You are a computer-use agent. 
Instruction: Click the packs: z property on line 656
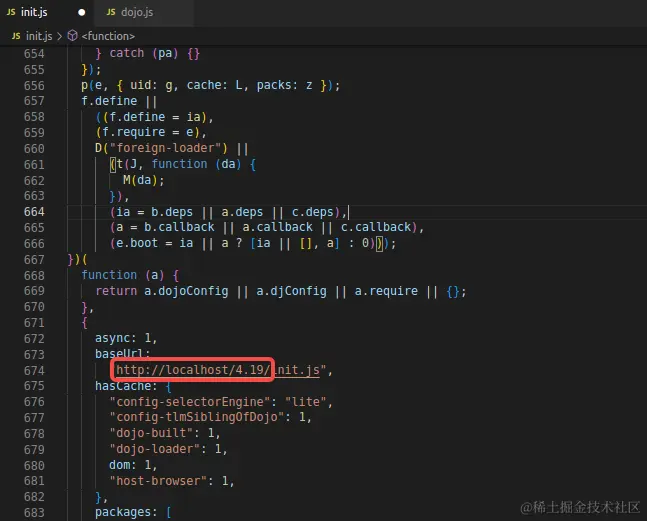pos(285,85)
